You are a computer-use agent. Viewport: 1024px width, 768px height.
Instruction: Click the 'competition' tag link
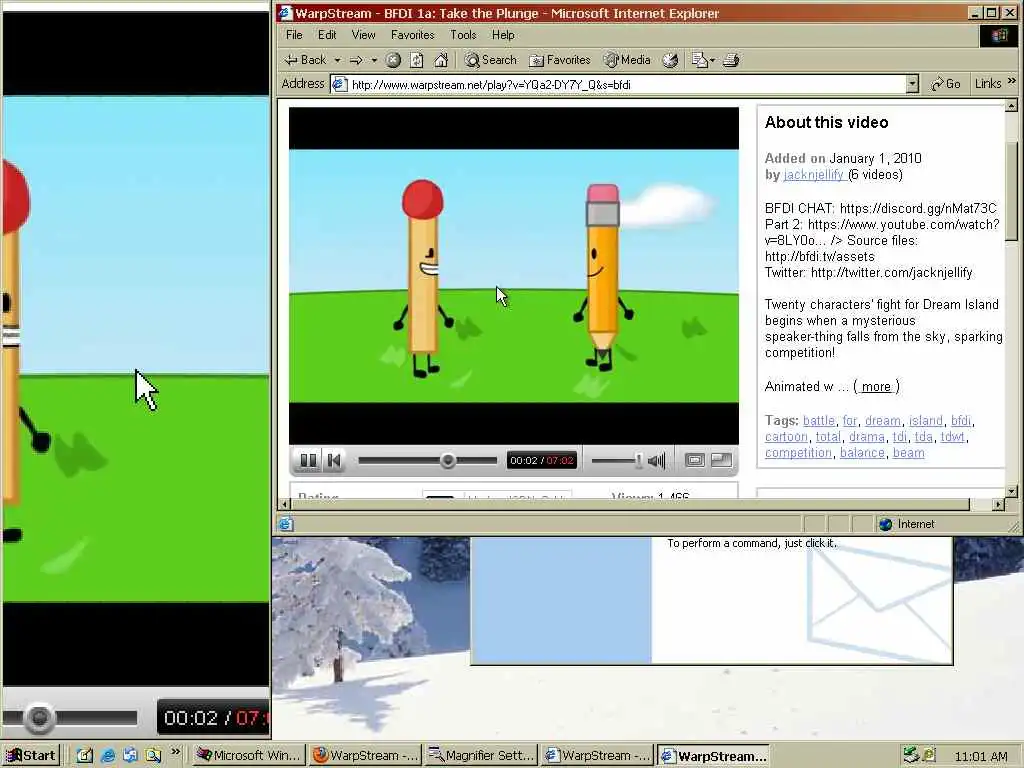coord(798,453)
